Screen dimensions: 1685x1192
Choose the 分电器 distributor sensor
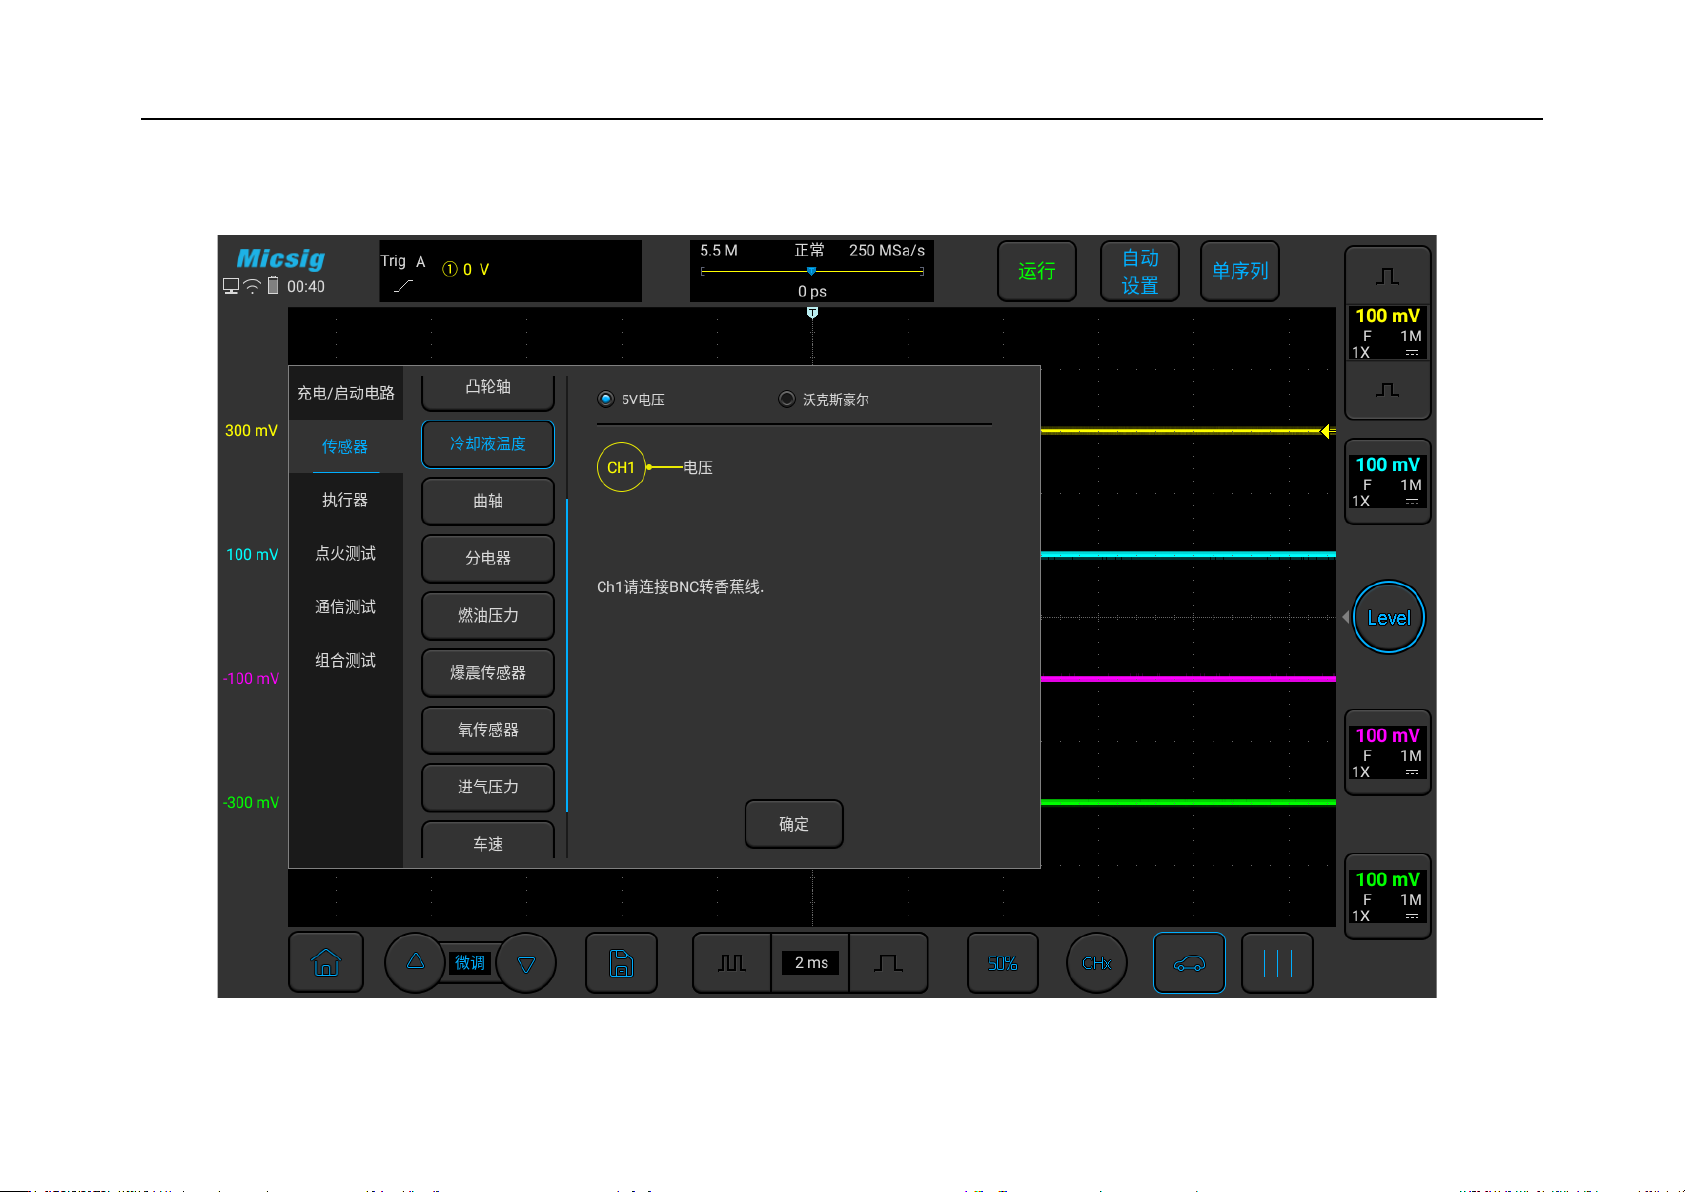pos(488,558)
